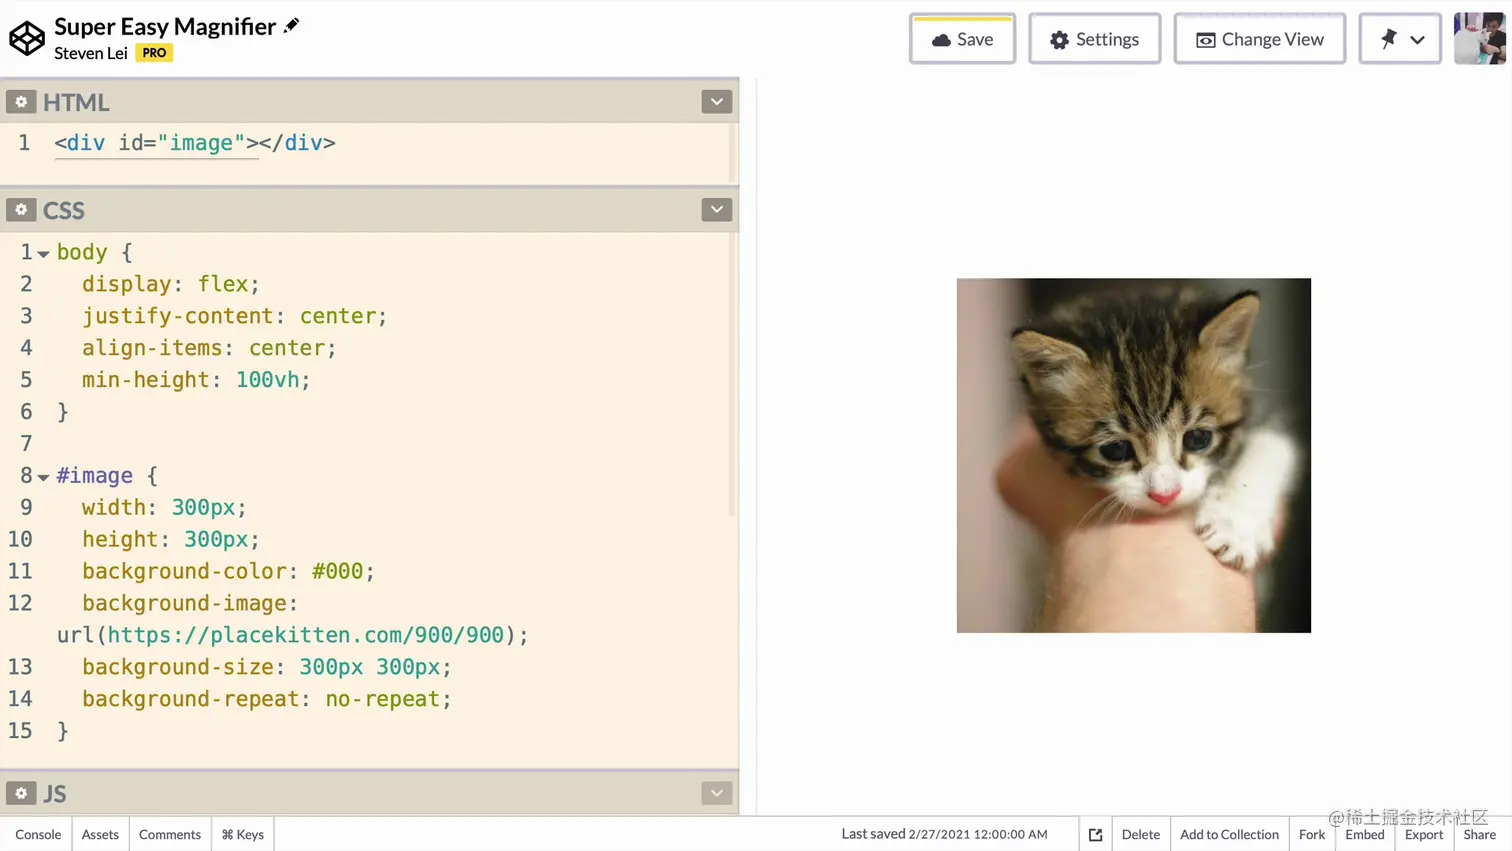1512x851 pixels.
Task: Open user profile avatar
Action: [x=1479, y=39]
